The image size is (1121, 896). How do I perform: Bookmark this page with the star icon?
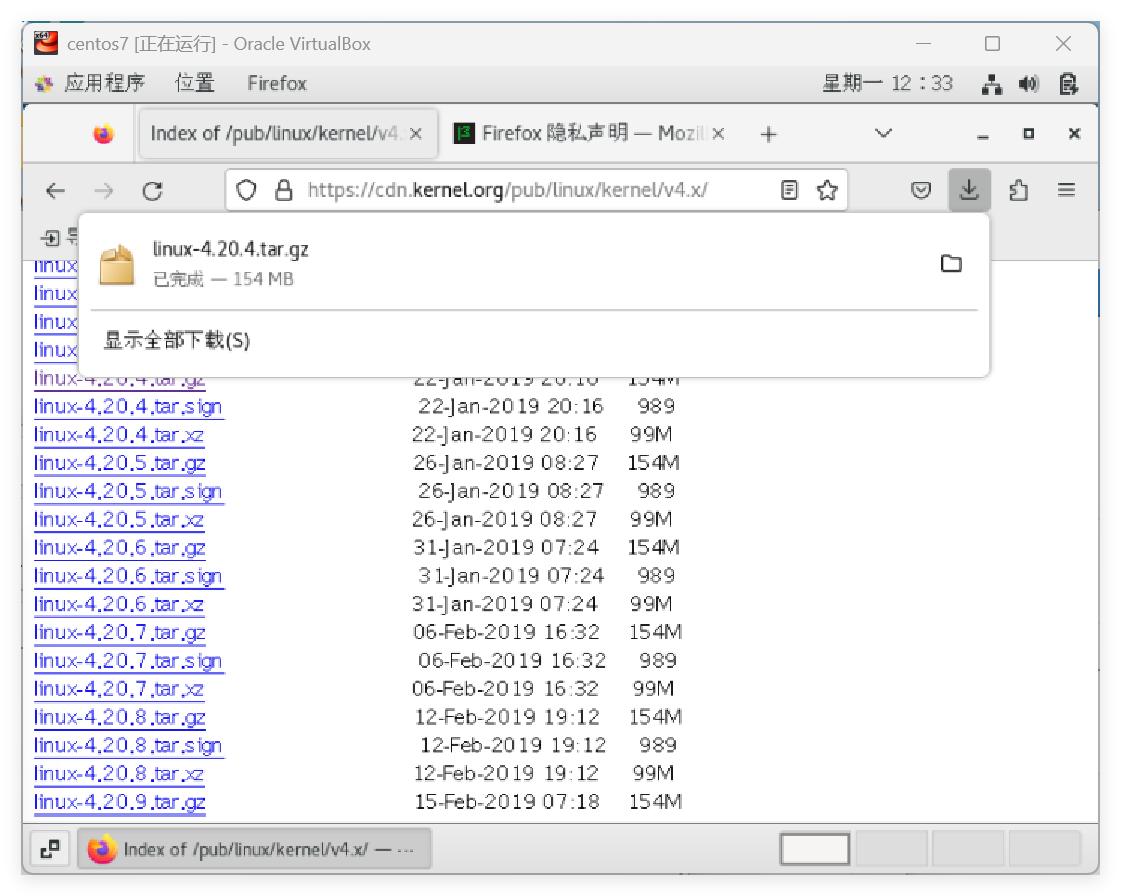pos(826,190)
